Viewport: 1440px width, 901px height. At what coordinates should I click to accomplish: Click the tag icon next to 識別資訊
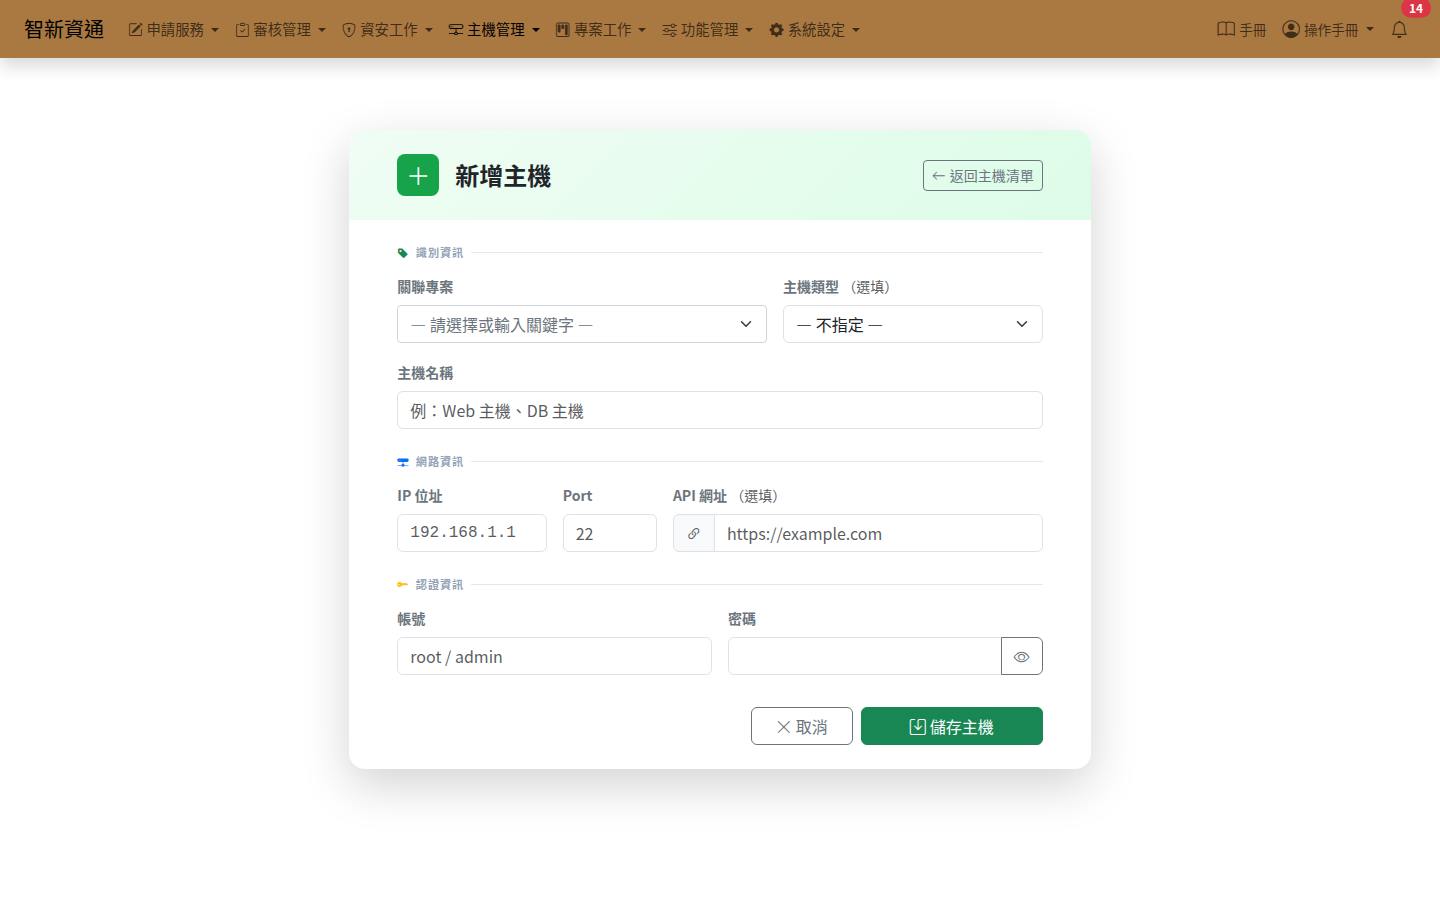coord(403,253)
